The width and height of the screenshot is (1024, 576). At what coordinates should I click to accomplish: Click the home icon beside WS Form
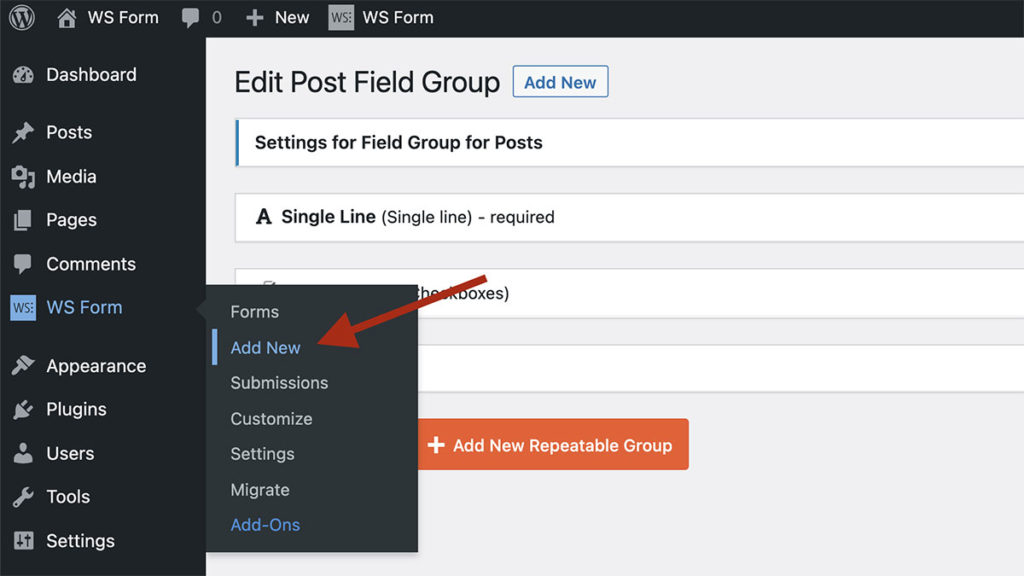click(66, 18)
